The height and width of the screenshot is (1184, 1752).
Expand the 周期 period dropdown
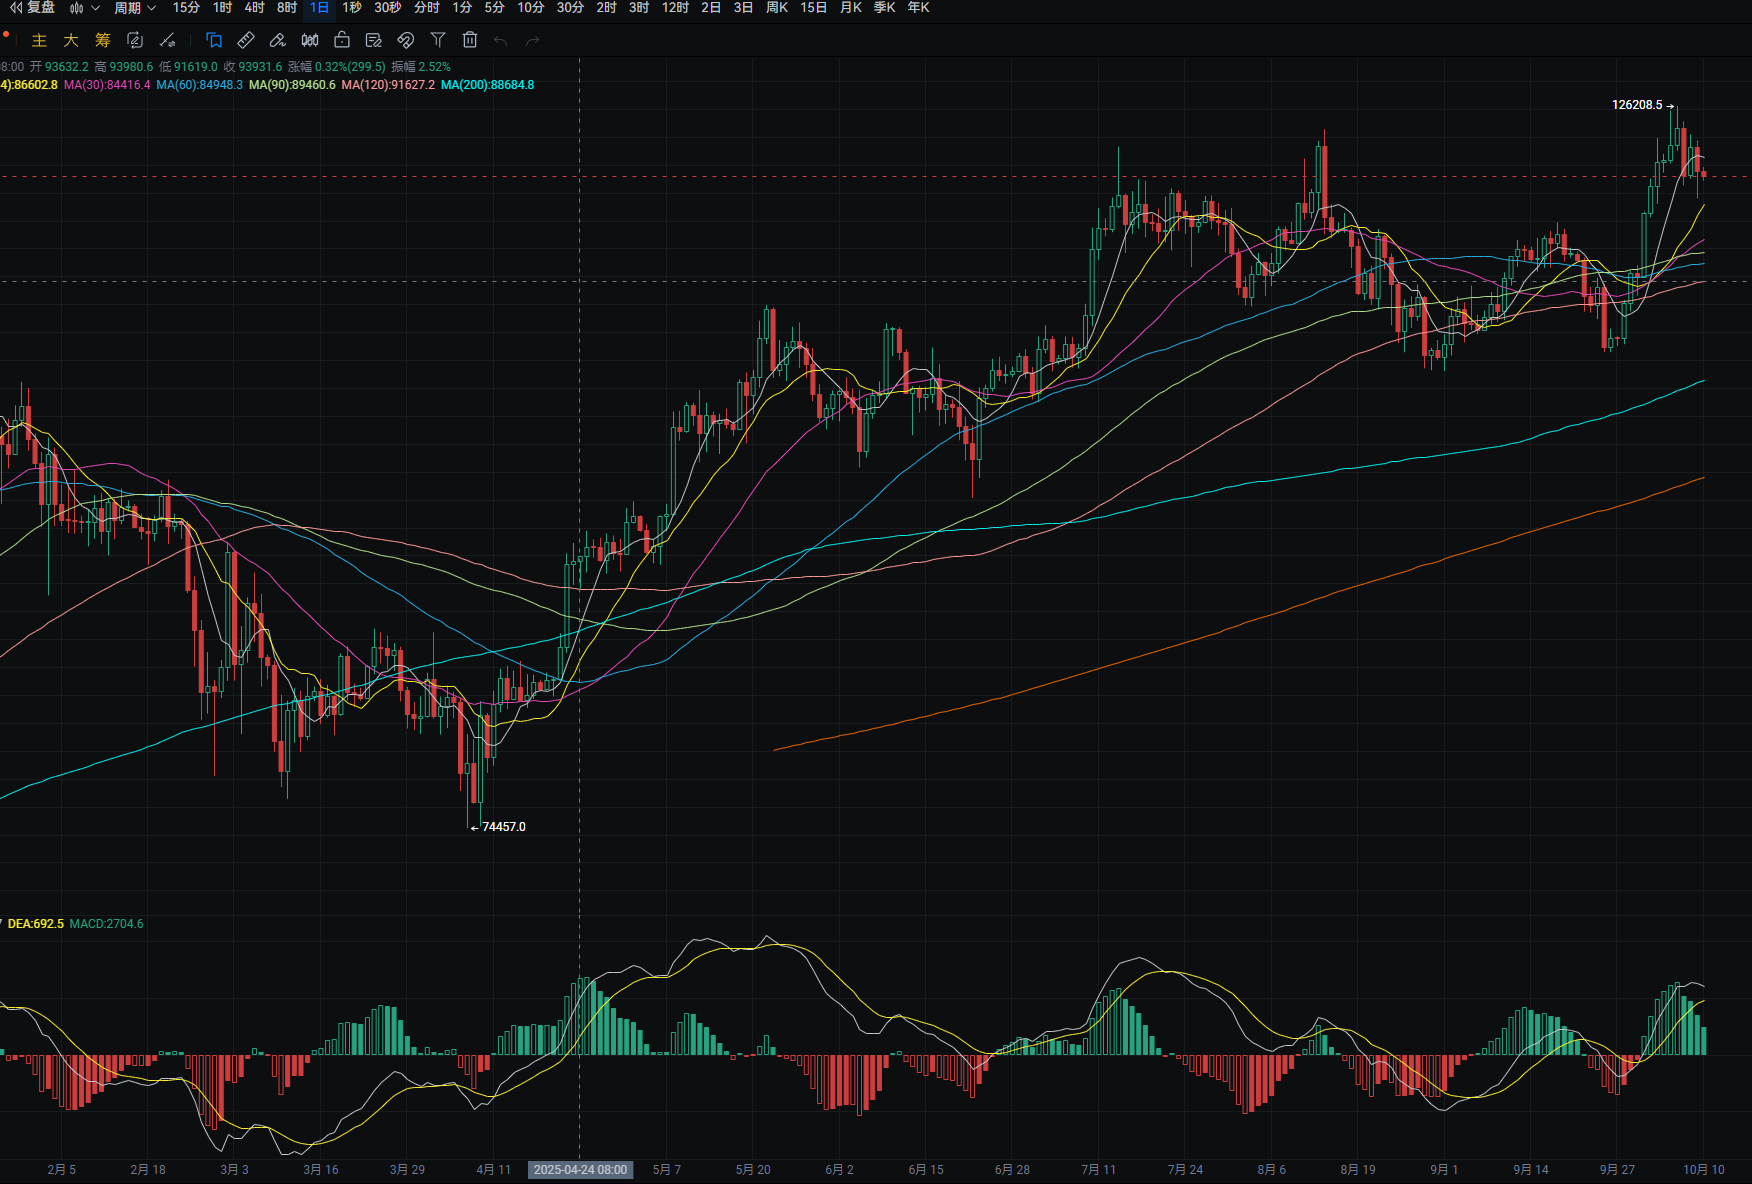pyautogui.click(x=135, y=8)
